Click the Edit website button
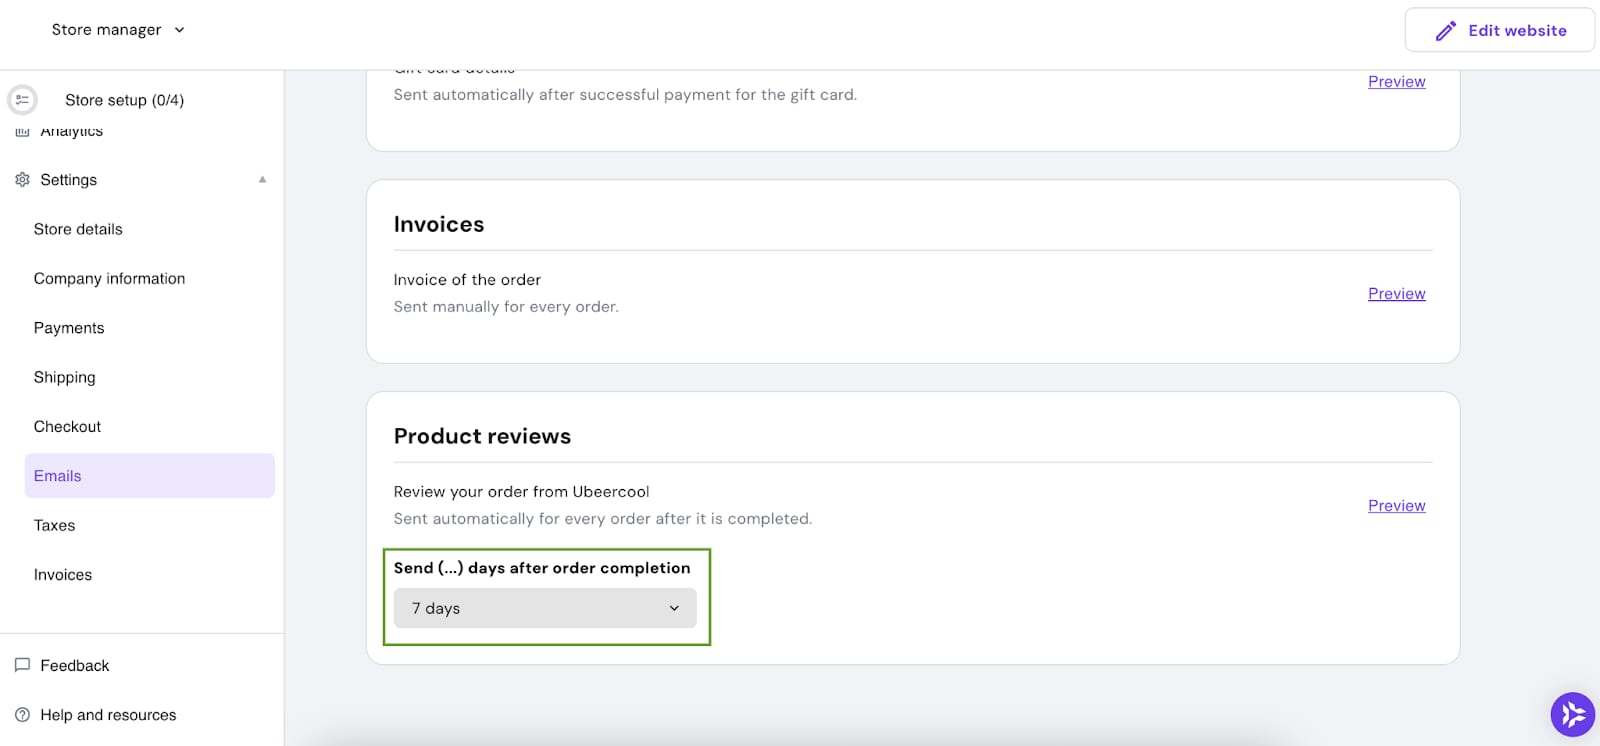1600x746 pixels. pyautogui.click(x=1499, y=30)
